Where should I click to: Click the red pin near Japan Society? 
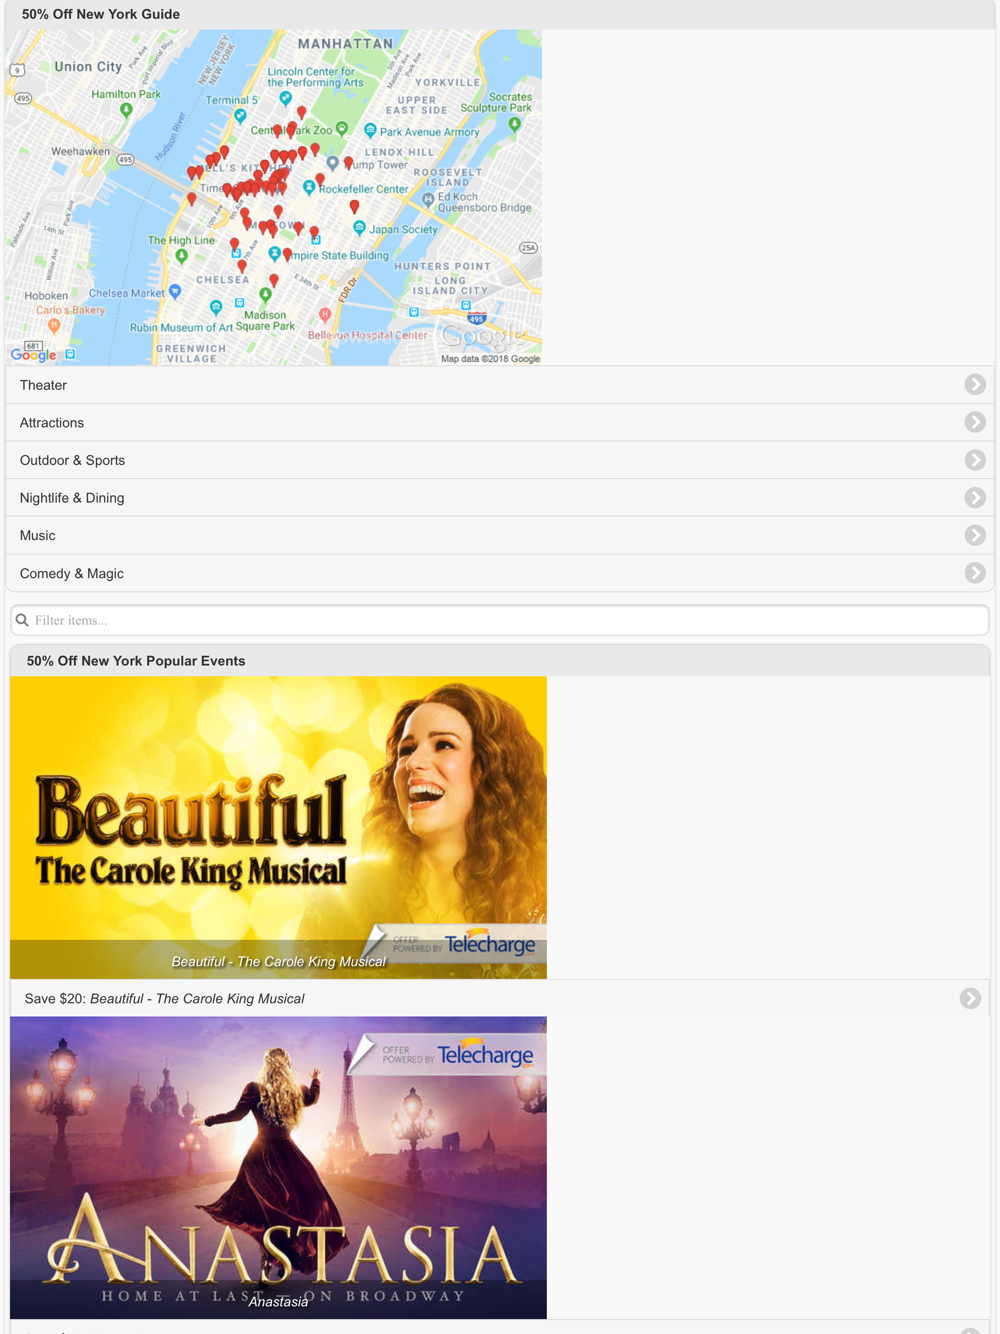(354, 207)
